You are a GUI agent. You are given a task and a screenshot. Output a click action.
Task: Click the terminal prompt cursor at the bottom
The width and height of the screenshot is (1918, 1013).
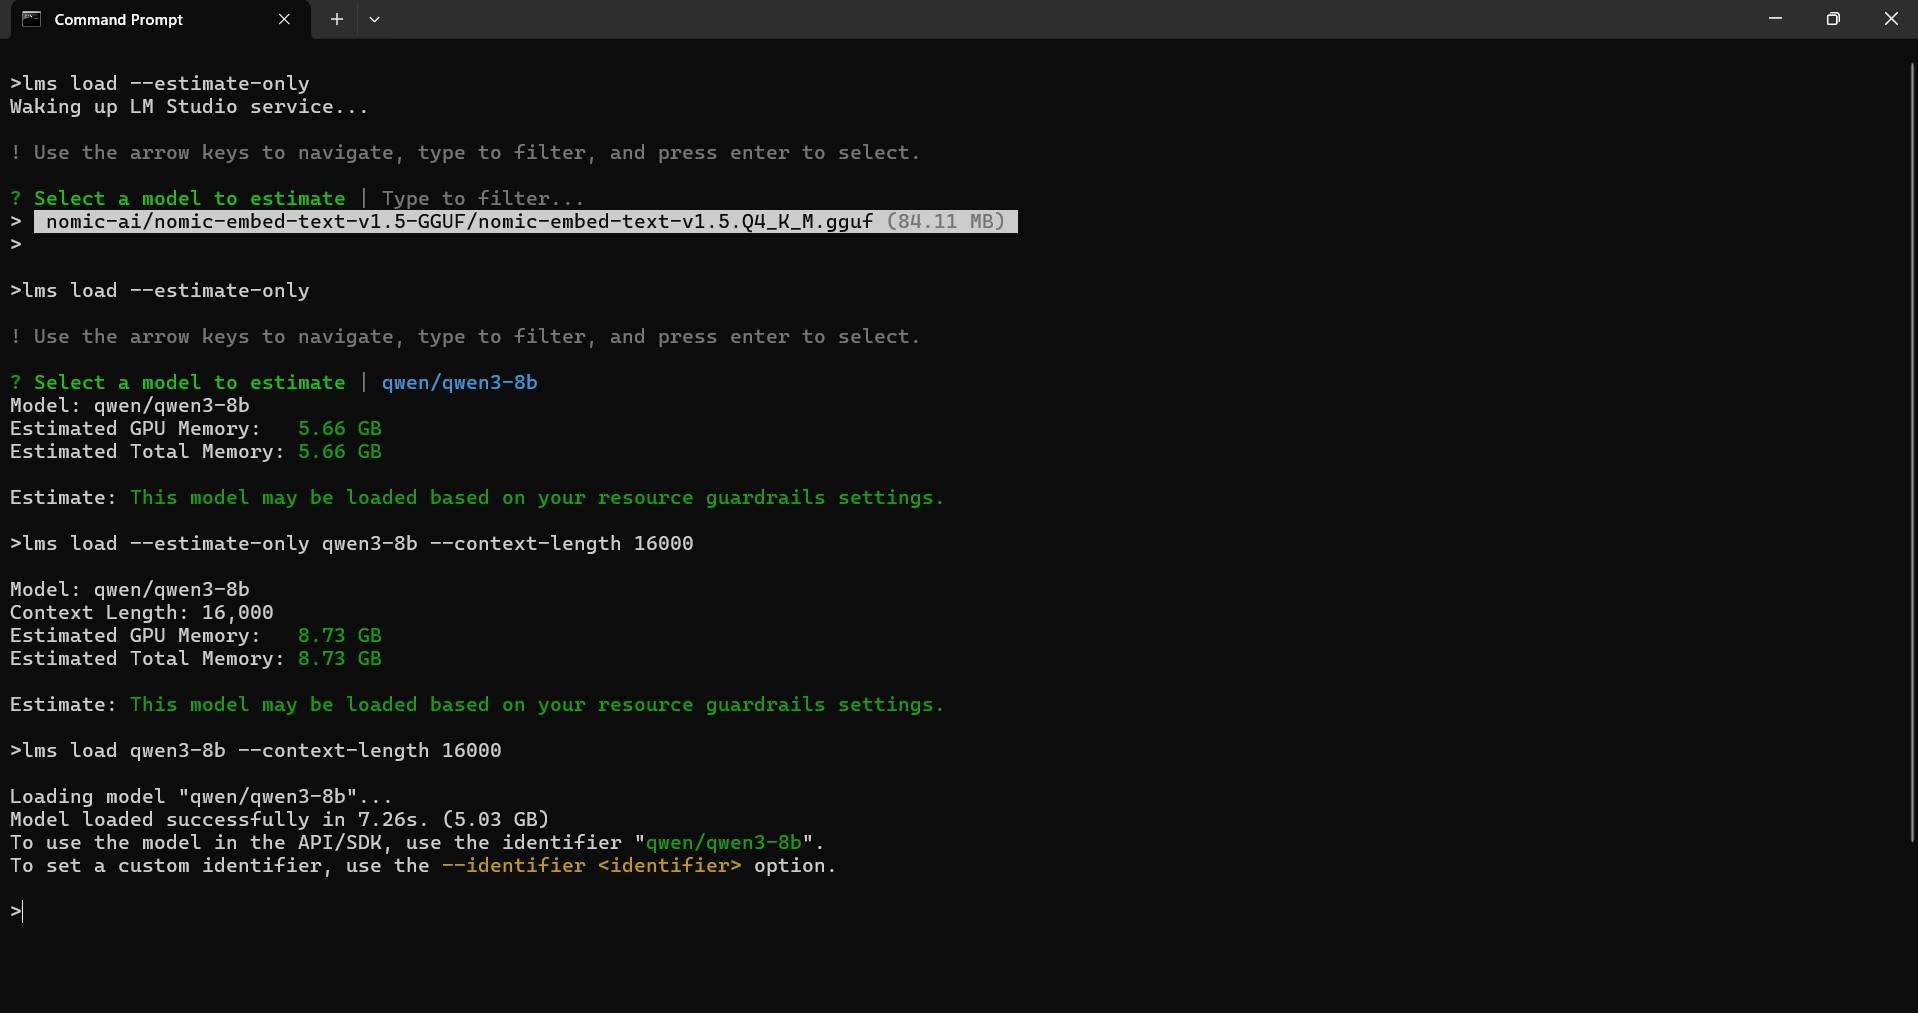coord(20,911)
